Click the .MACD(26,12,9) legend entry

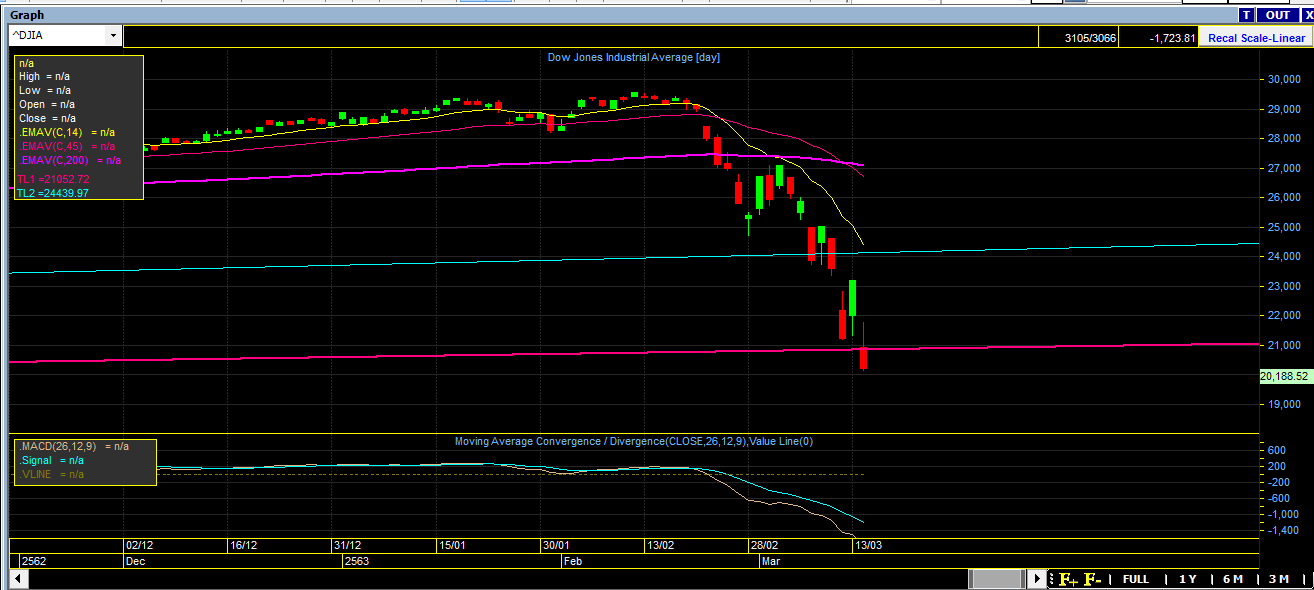[74, 446]
